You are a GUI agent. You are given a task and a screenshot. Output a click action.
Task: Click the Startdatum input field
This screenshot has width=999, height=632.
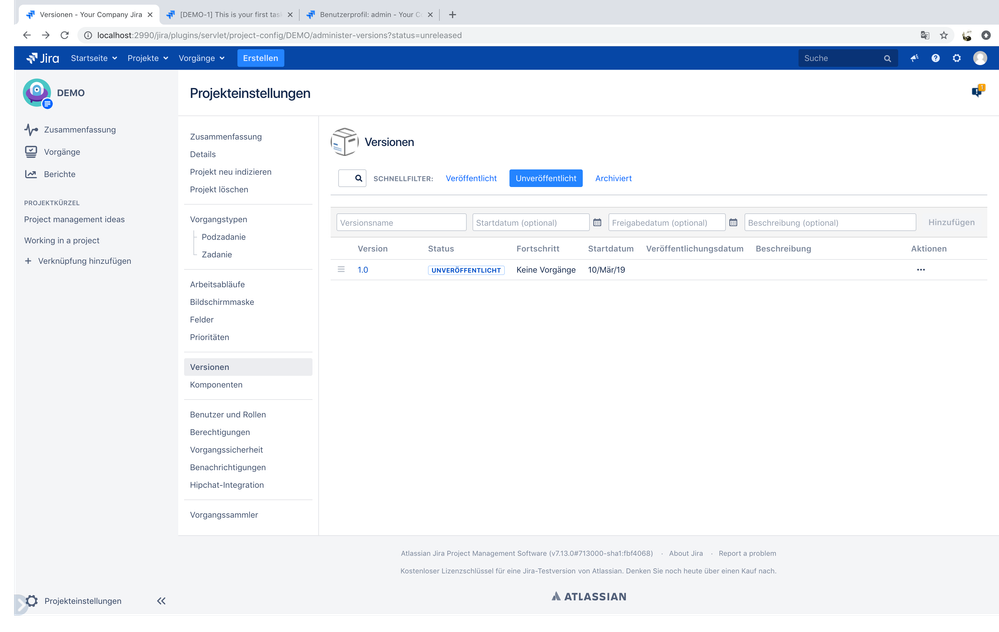pyautogui.click(x=531, y=222)
